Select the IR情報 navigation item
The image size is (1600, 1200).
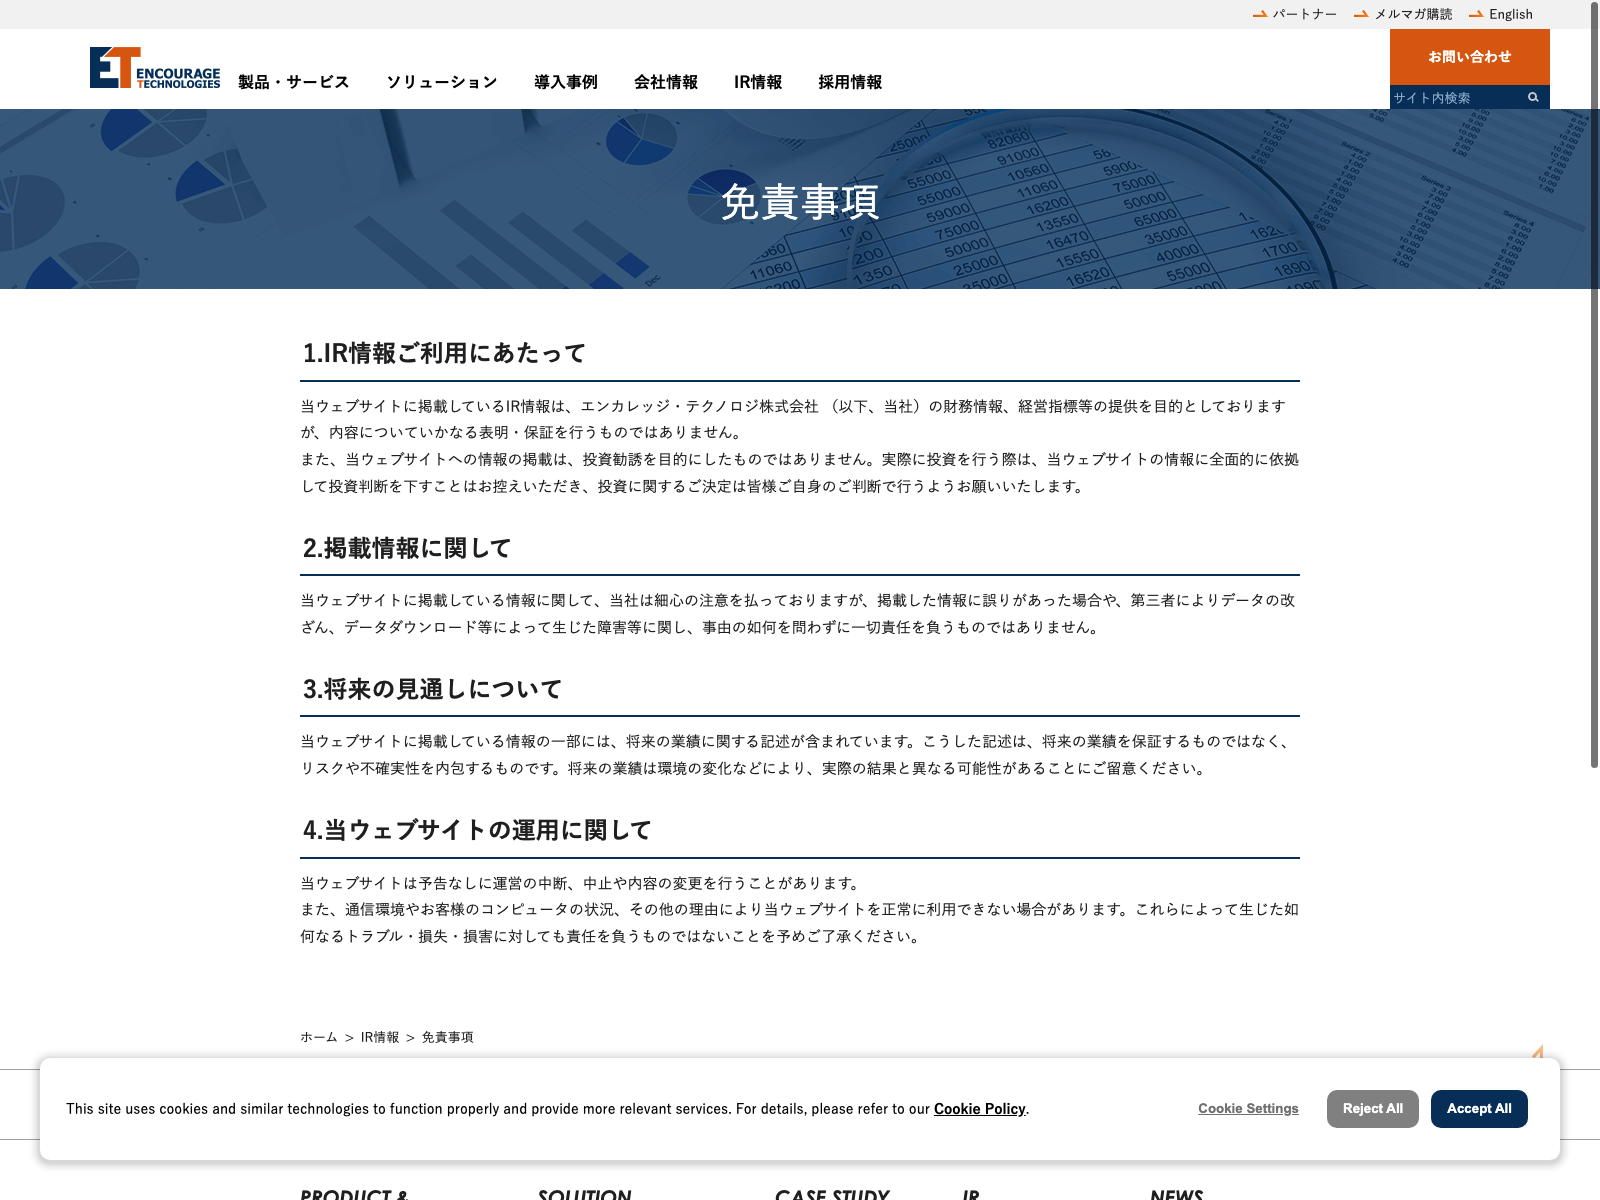758,82
